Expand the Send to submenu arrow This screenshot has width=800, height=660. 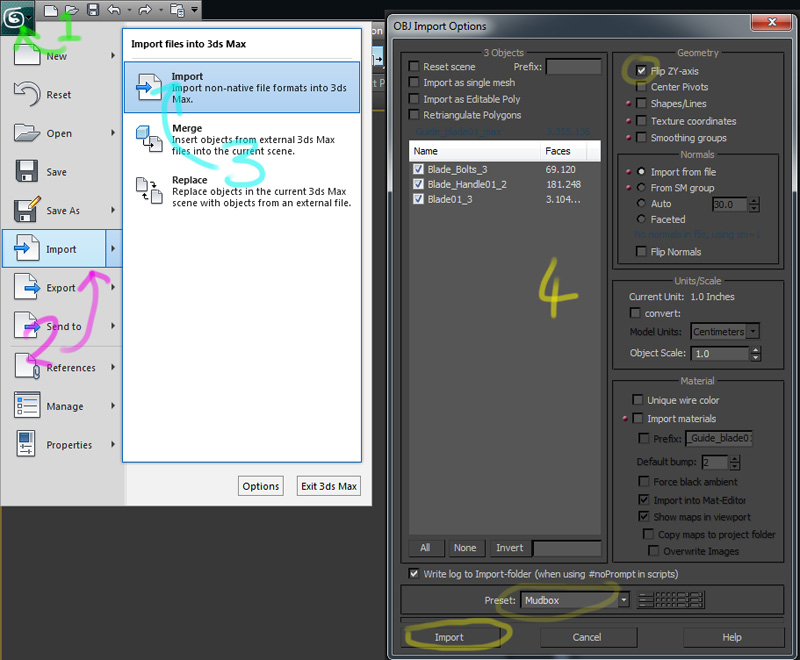[113, 325]
